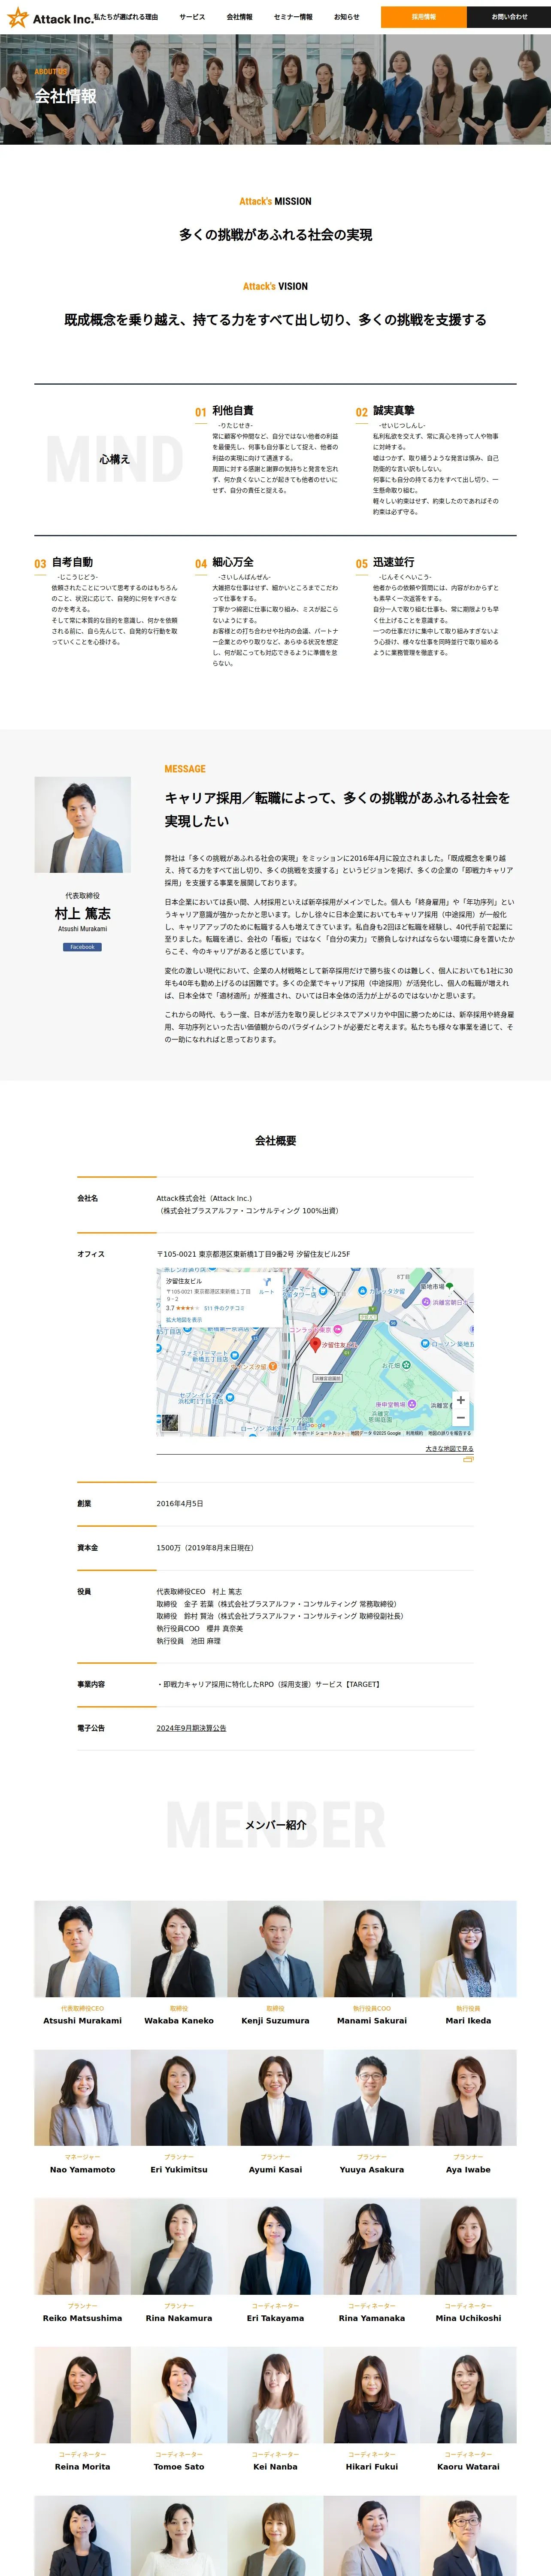Select お花畑 park marker on map

click(406, 1365)
